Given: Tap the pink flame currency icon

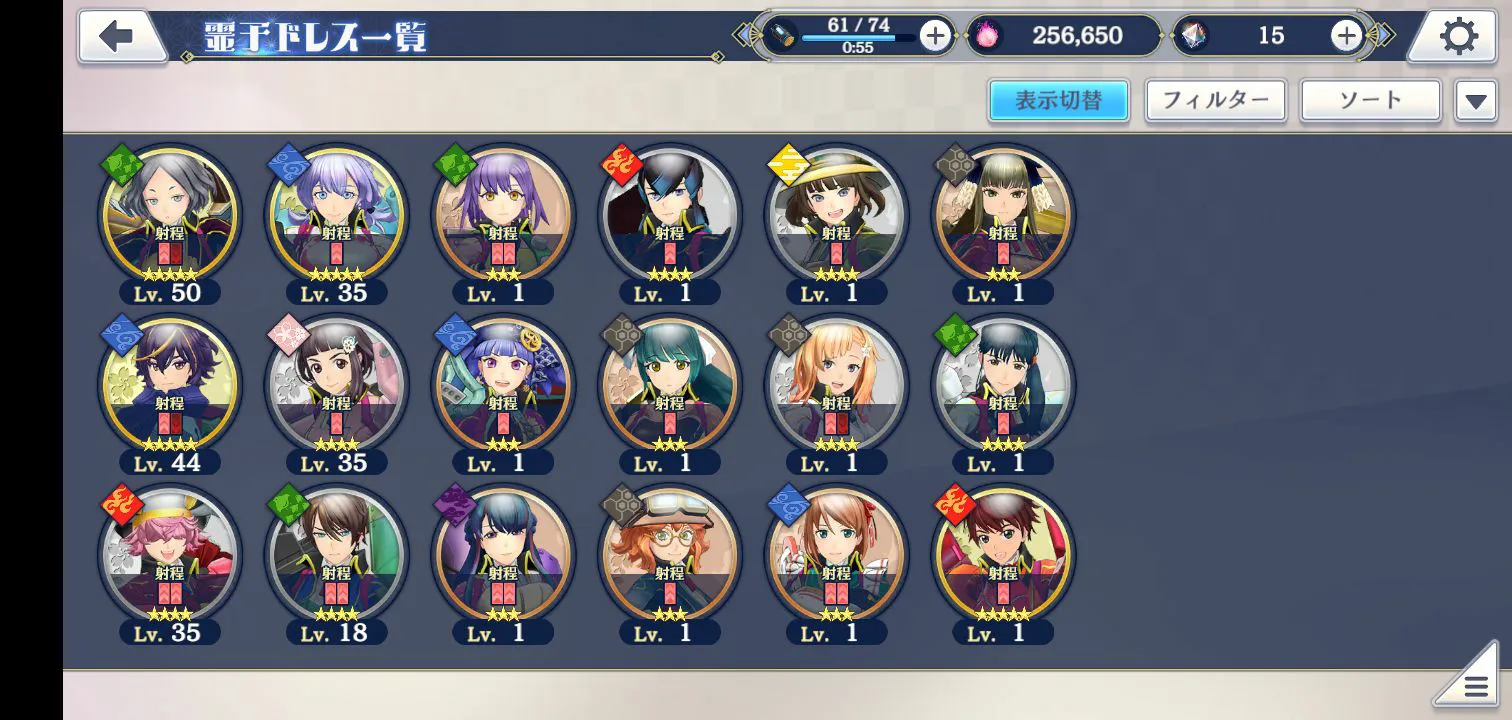Looking at the screenshot, I should click(x=985, y=36).
